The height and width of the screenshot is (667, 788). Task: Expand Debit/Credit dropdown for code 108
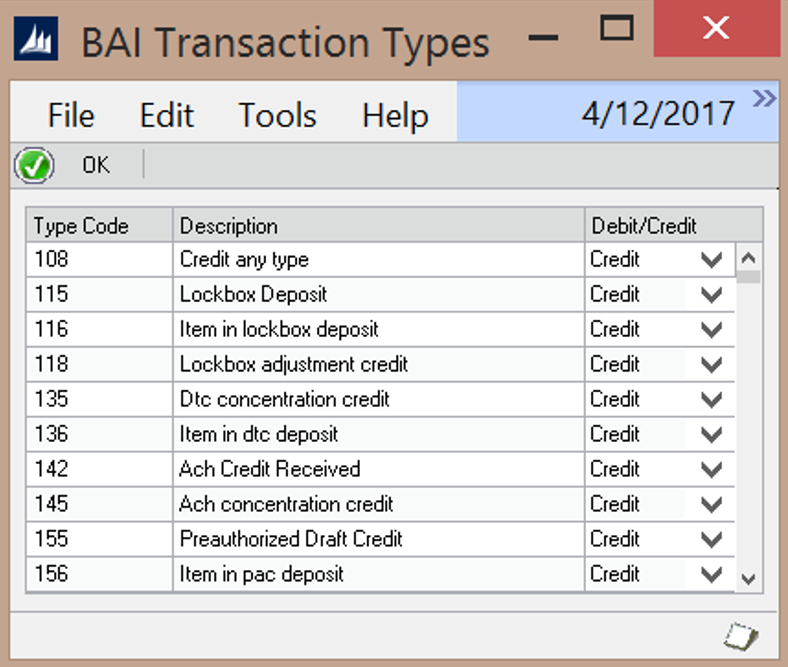[711, 260]
